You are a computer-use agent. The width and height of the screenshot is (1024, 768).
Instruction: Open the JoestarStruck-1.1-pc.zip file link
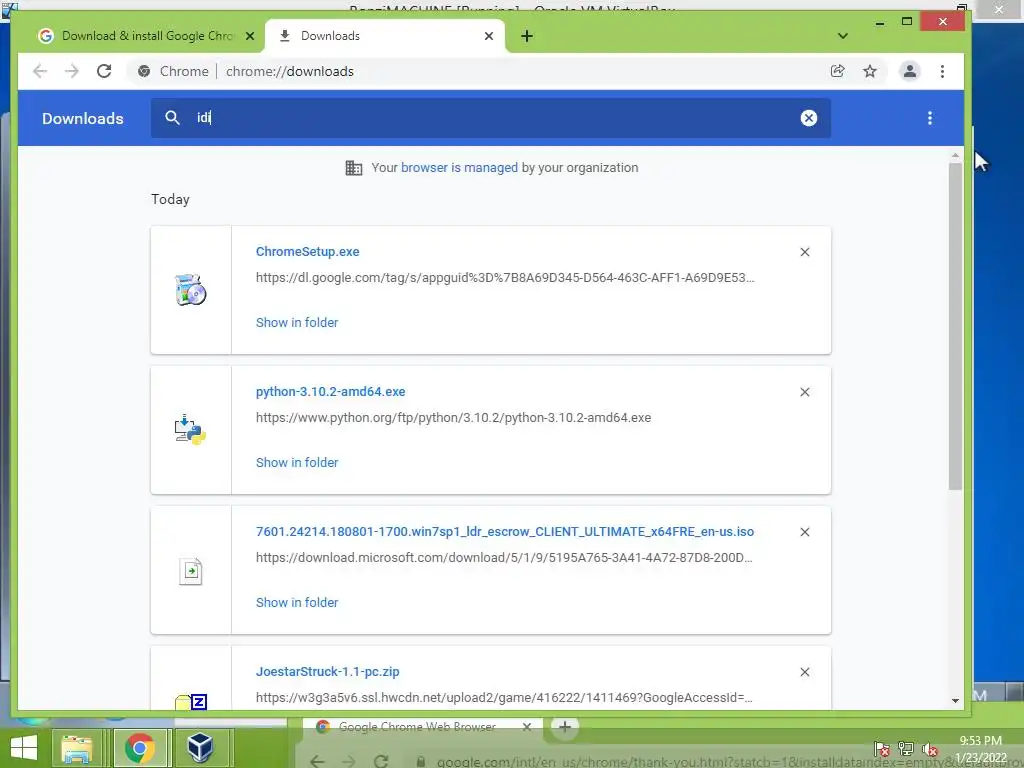point(327,671)
